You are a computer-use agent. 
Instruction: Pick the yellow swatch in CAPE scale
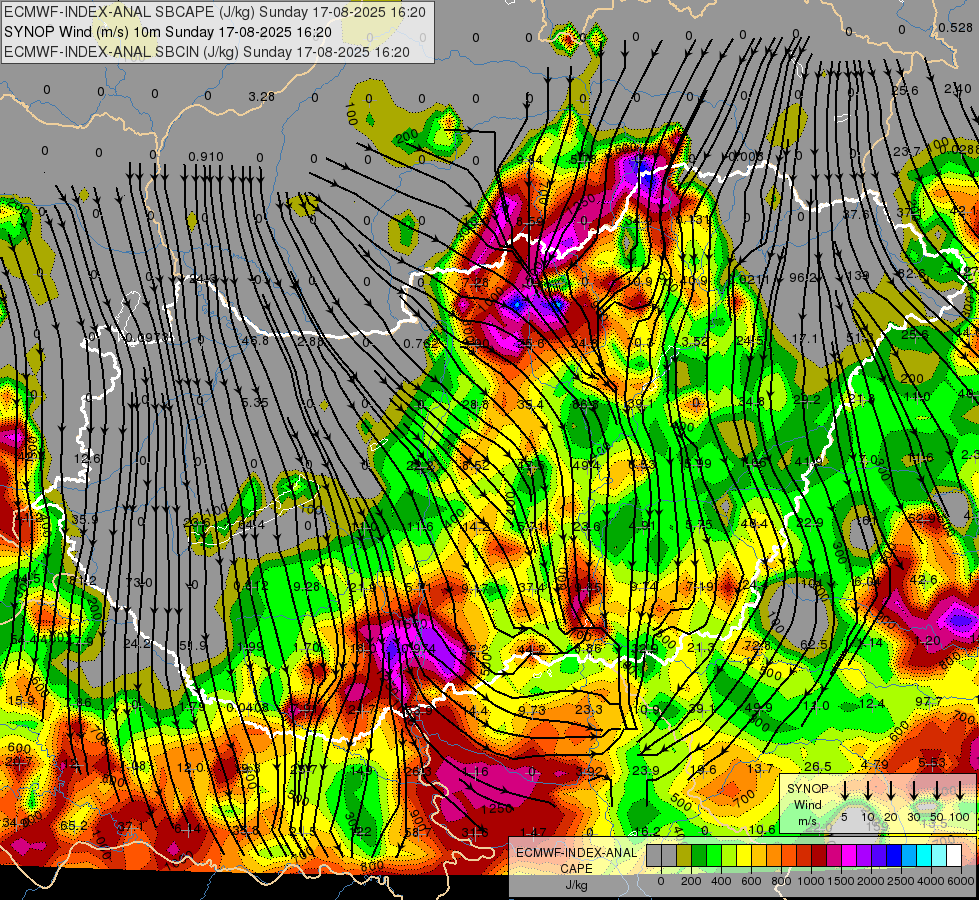[744, 856]
